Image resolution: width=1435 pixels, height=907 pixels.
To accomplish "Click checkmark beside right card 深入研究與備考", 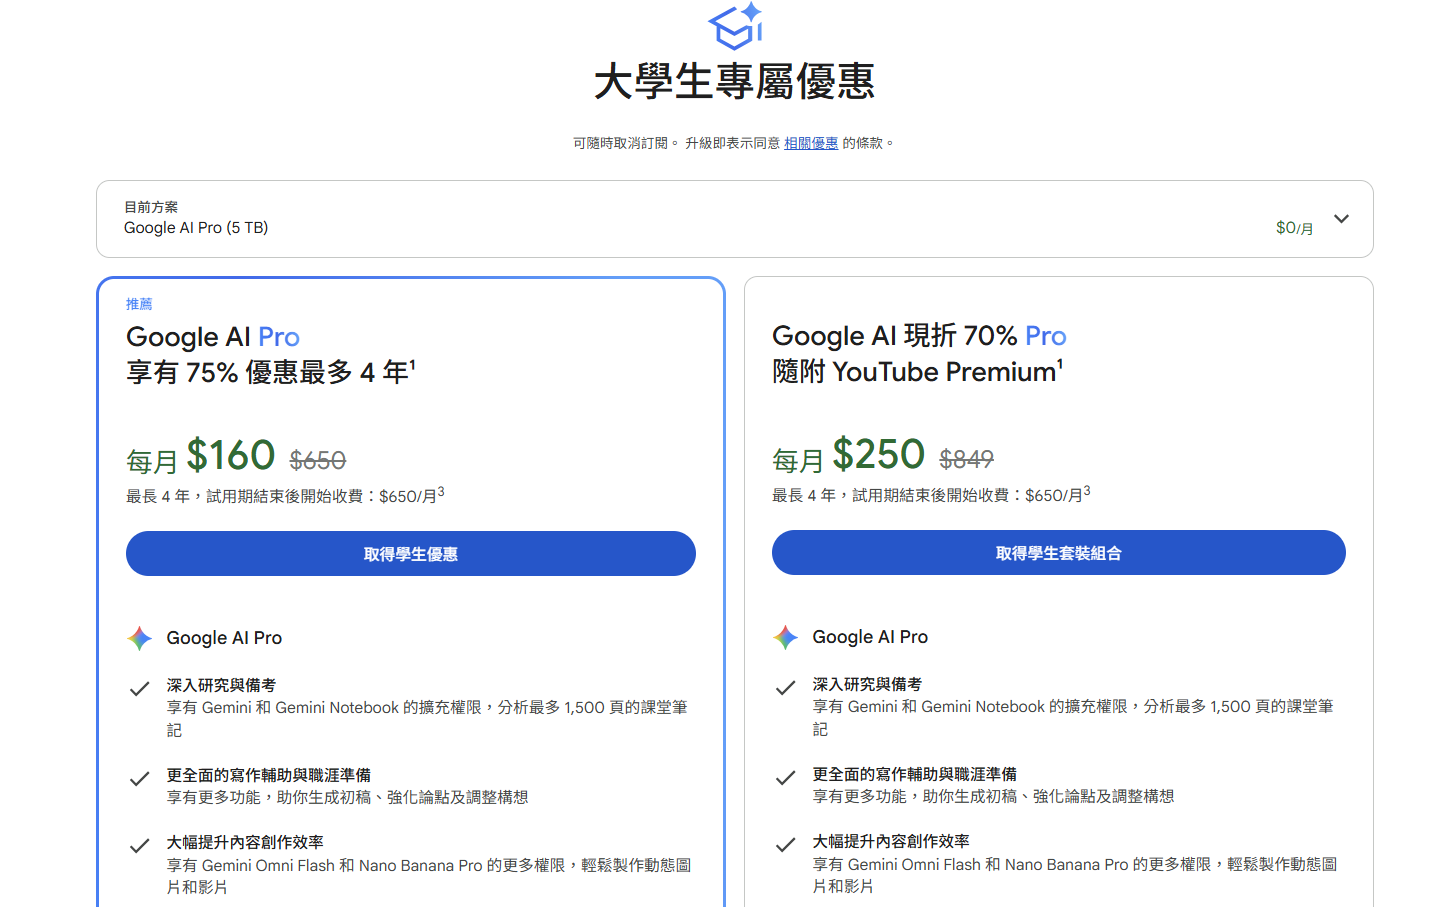I will click(786, 687).
